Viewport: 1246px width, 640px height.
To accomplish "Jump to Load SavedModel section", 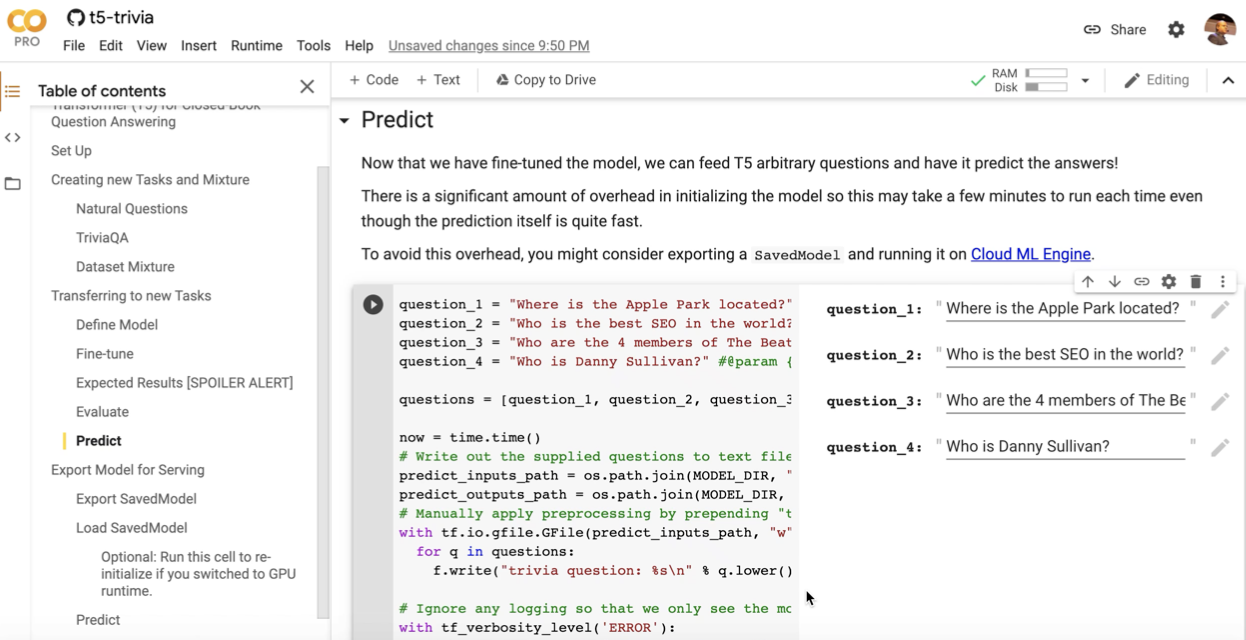I will coord(132,528).
